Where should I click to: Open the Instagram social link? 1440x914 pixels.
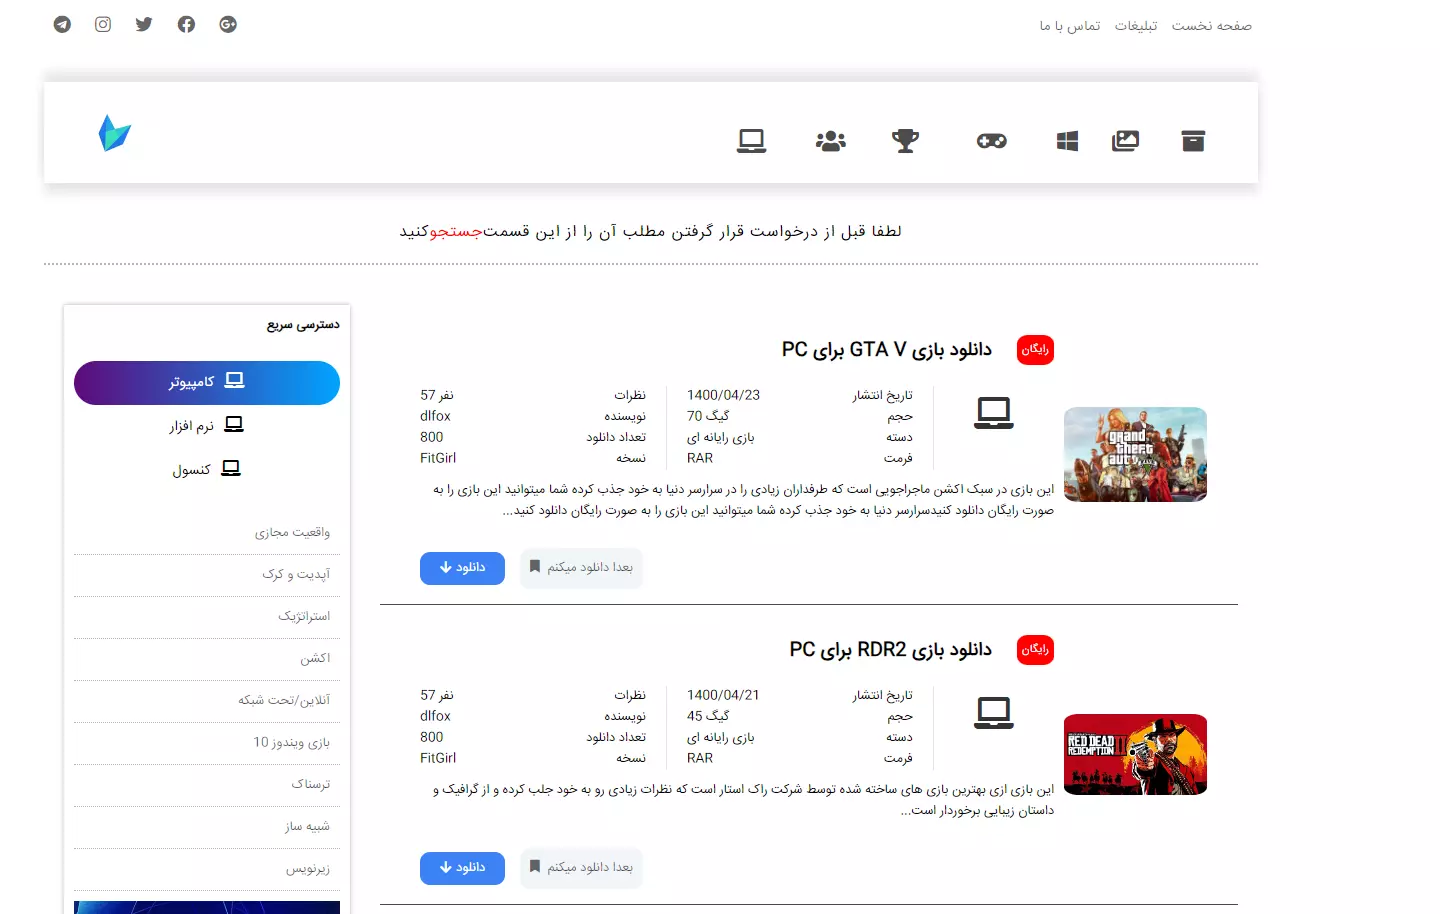[103, 24]
